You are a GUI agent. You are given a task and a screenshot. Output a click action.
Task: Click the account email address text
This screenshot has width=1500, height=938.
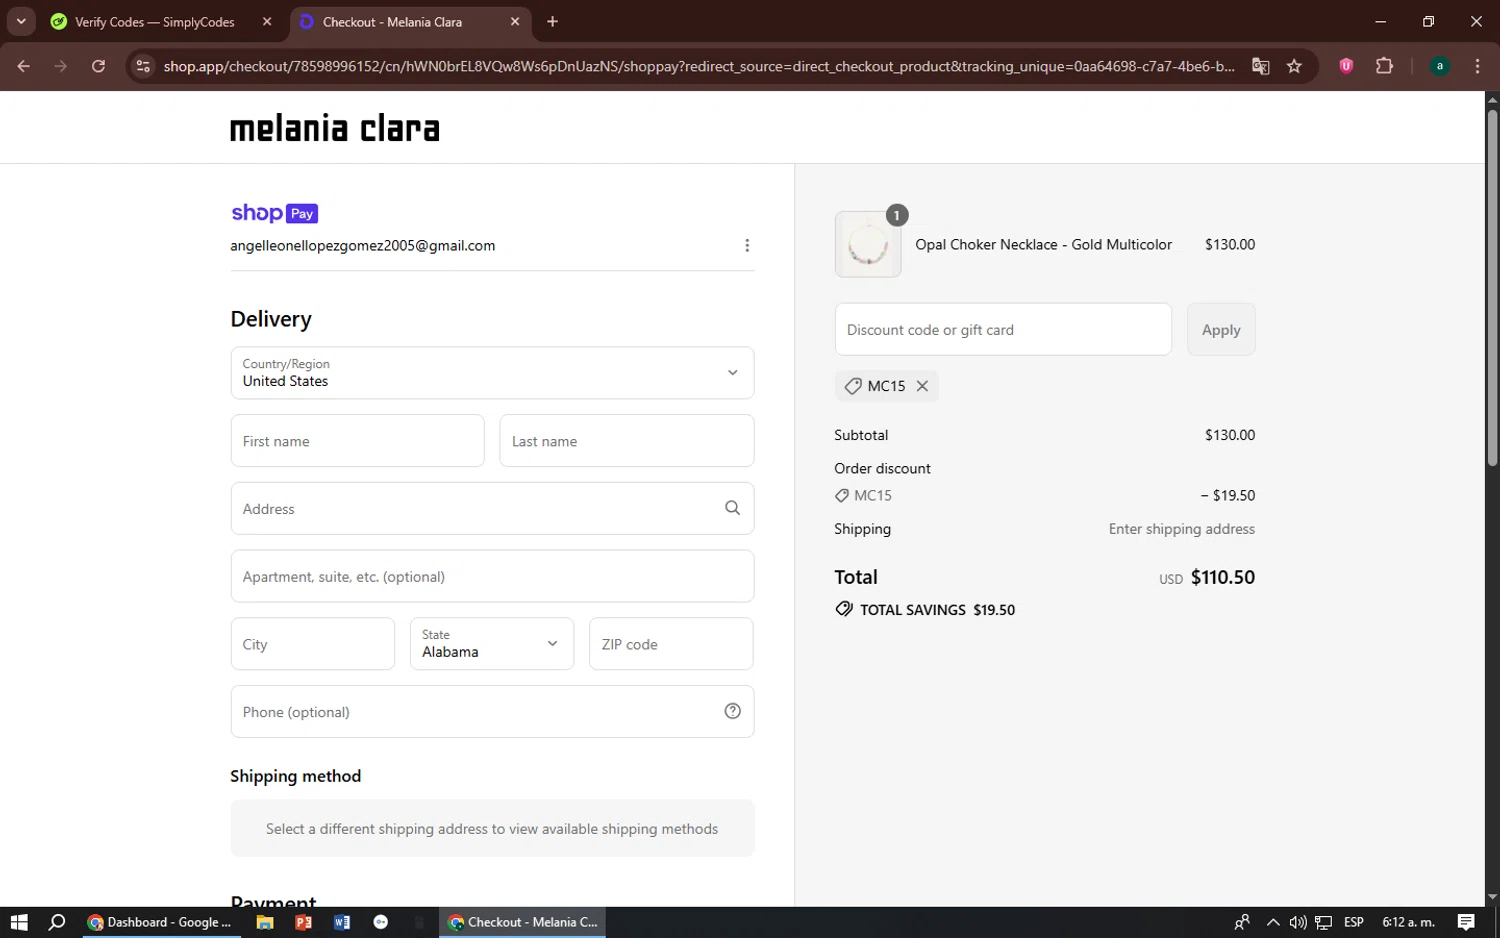tap(363, 245)
